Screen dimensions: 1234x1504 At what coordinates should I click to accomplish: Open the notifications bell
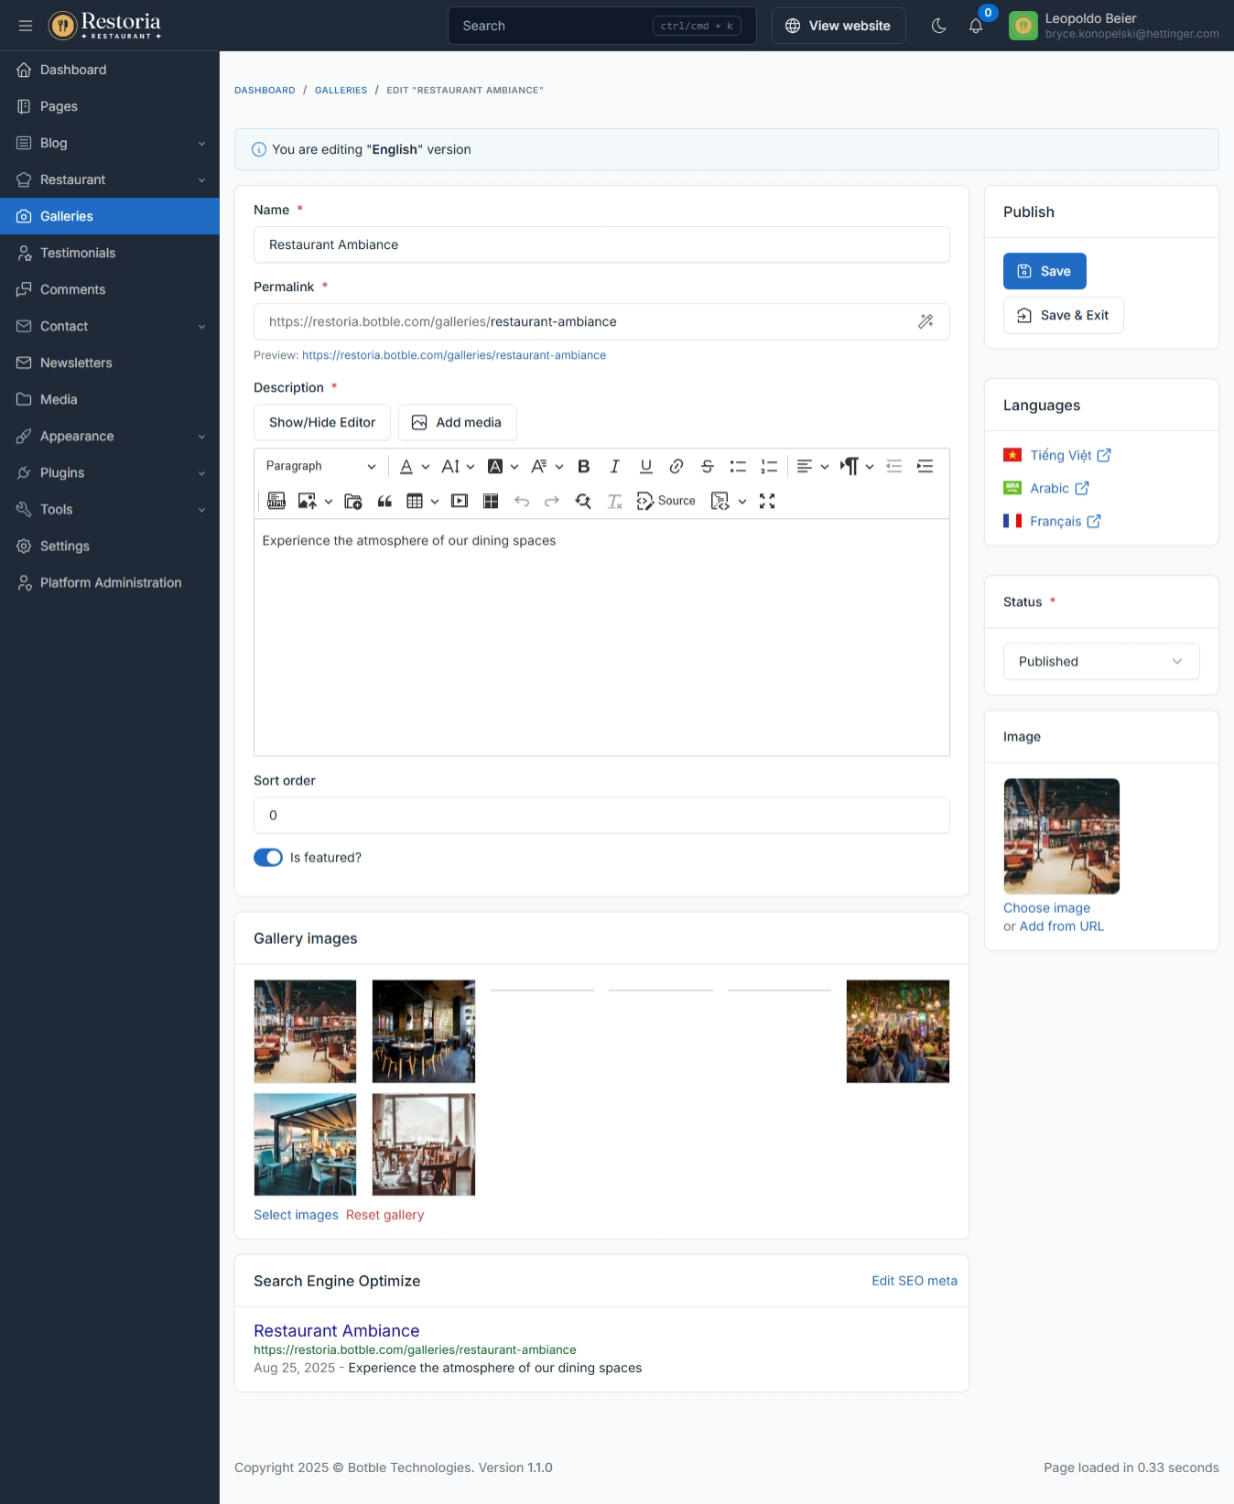[975, 26]
